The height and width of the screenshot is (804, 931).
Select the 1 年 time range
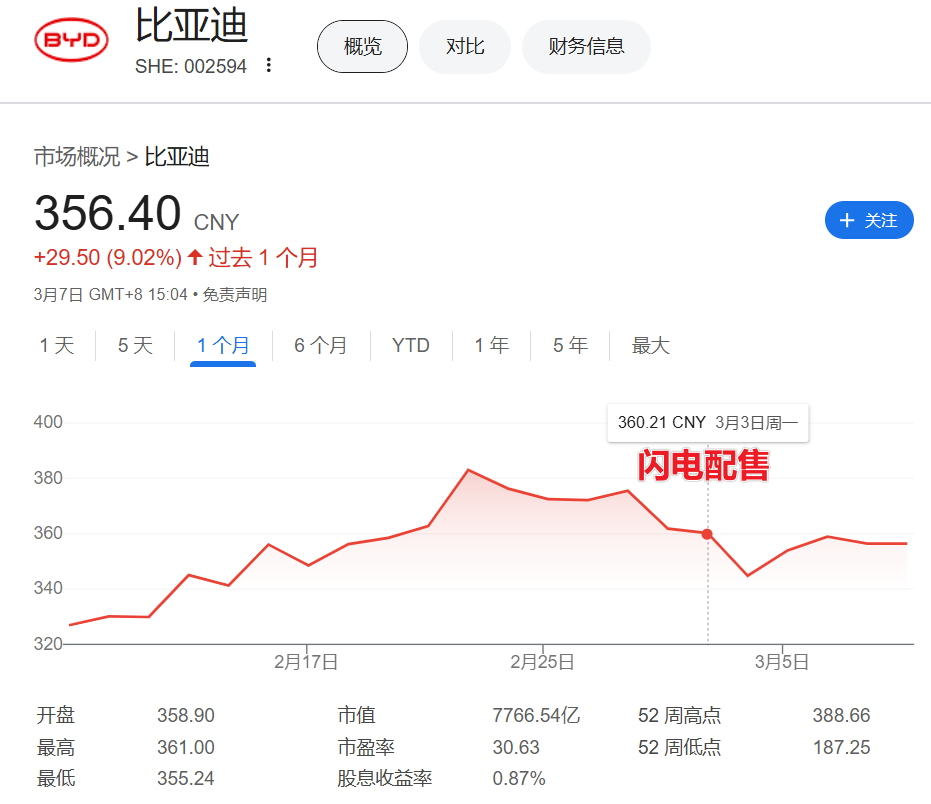492,346
